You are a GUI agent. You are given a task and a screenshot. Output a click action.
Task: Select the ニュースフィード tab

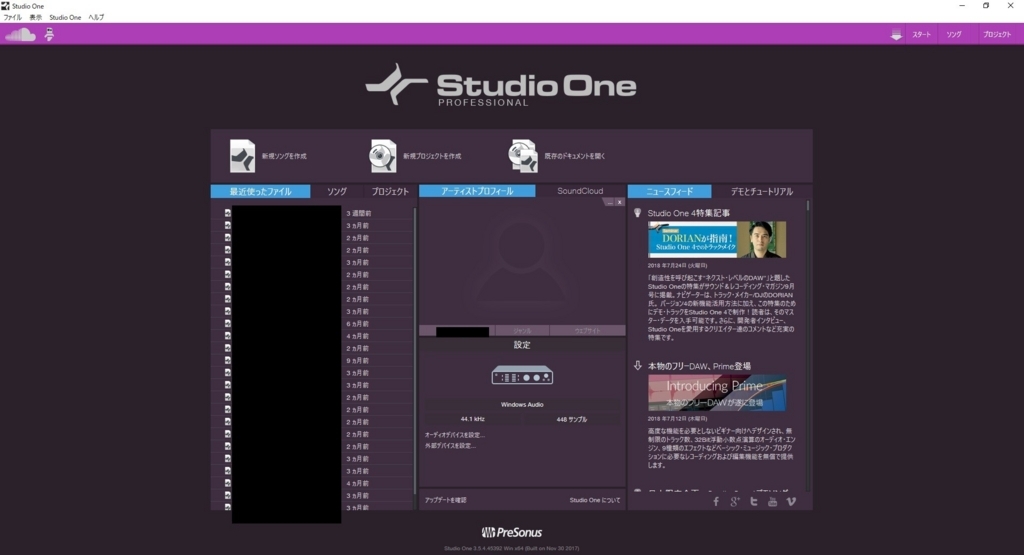(x=669, y=191)
